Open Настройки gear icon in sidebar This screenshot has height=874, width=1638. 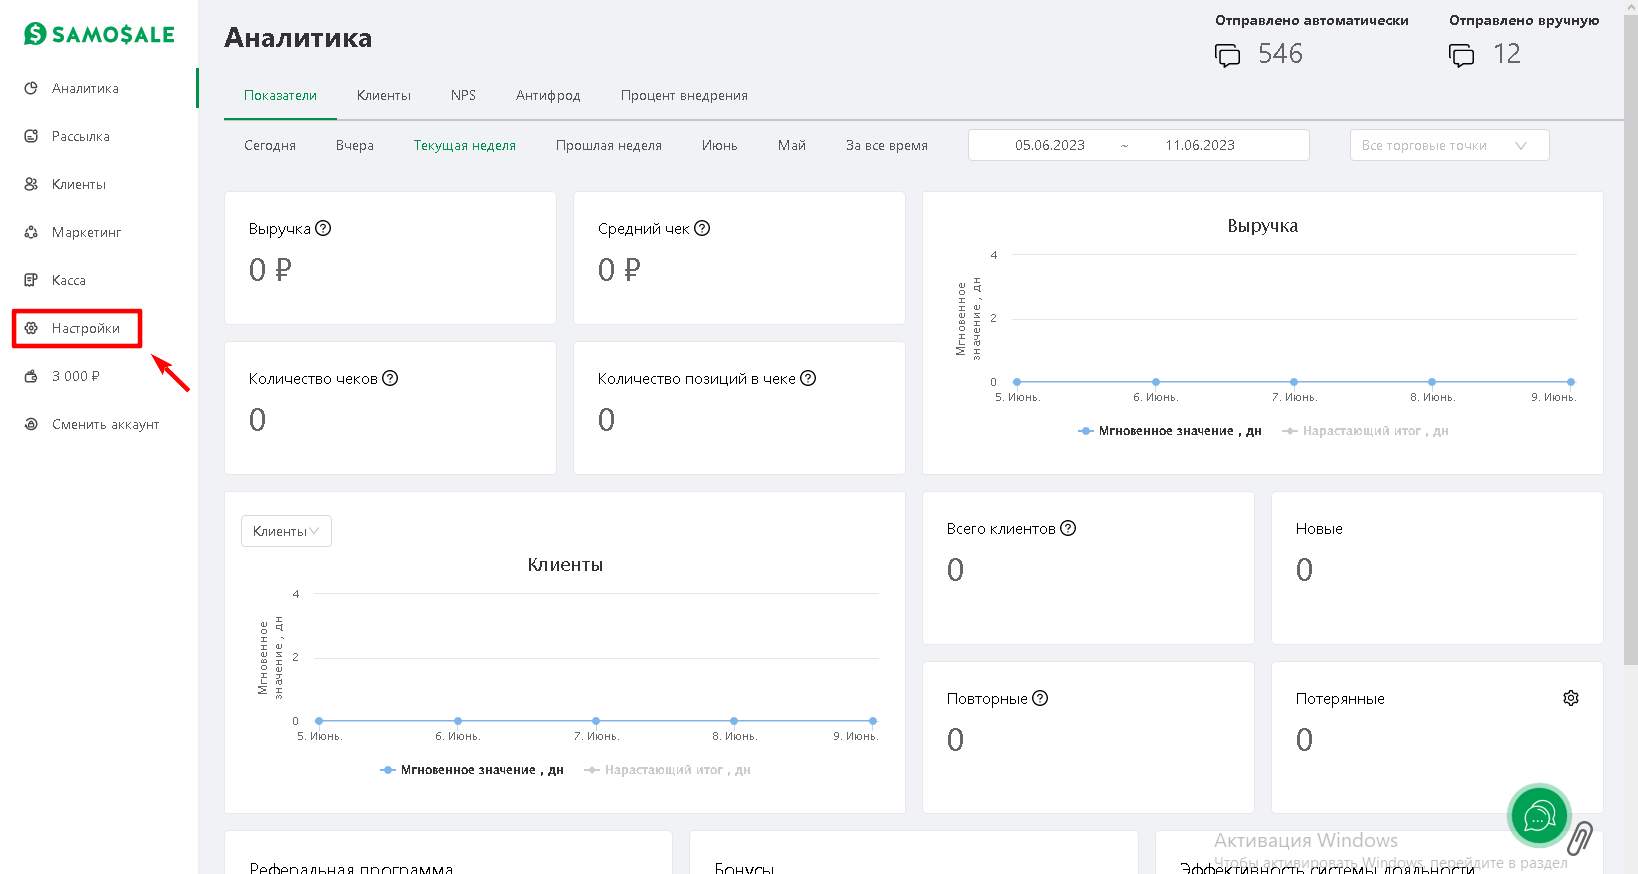pyautogui.click(x=31, y=328)
